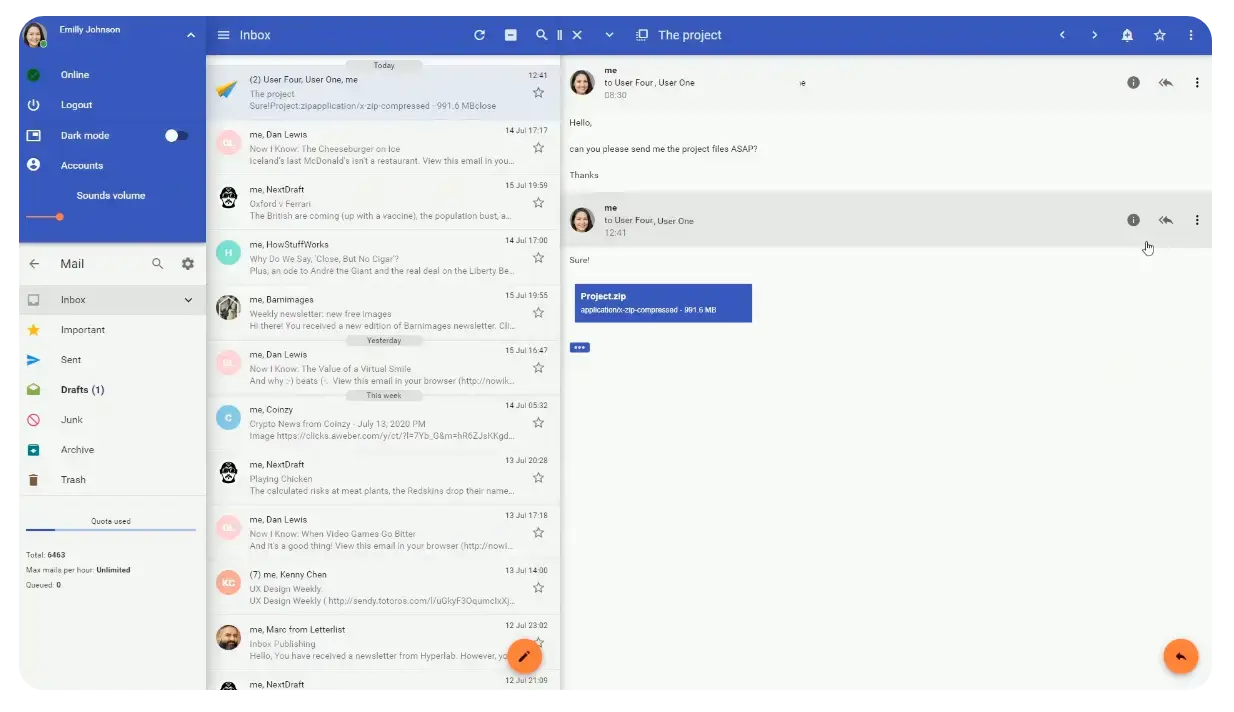Collapse the Emilly Johnson account panel
The width and height of the screenshot is (1234, 712).
[190, 36]
